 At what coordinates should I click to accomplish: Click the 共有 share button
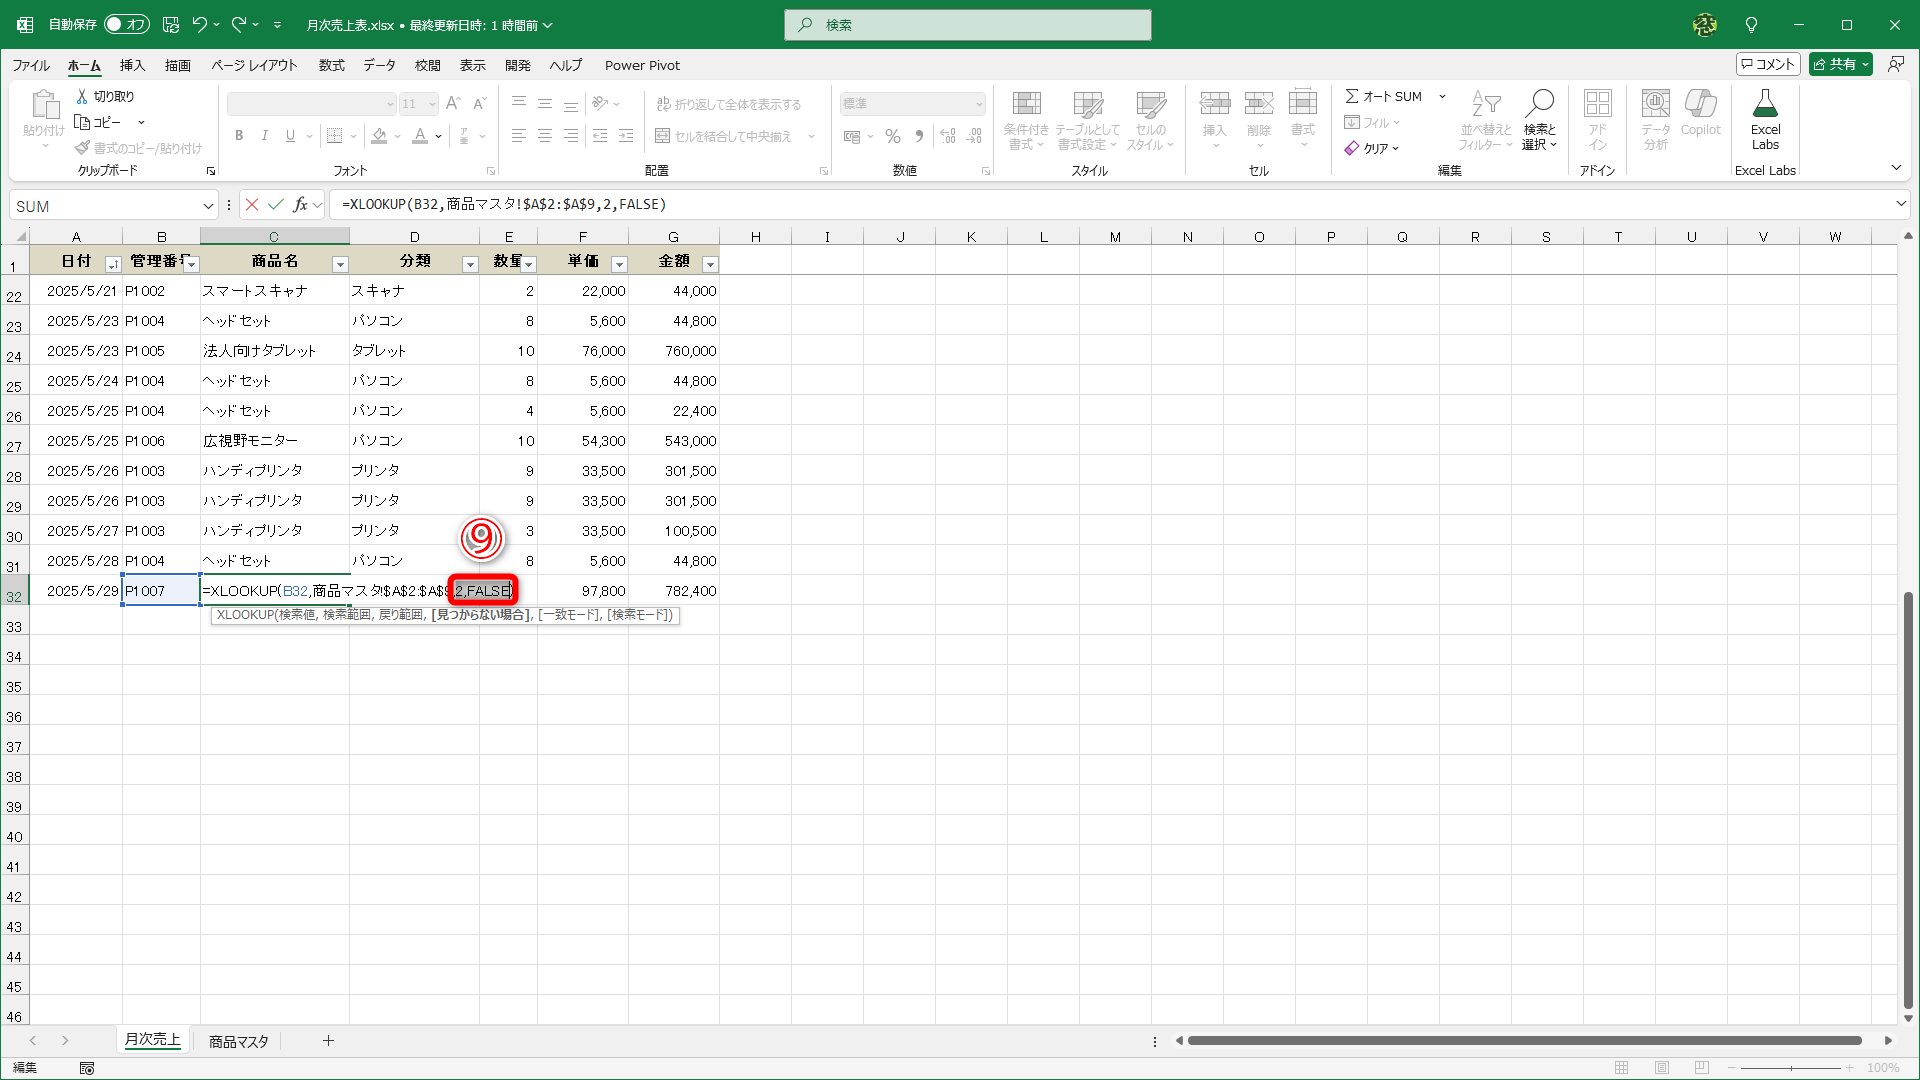click(1840, 64)
